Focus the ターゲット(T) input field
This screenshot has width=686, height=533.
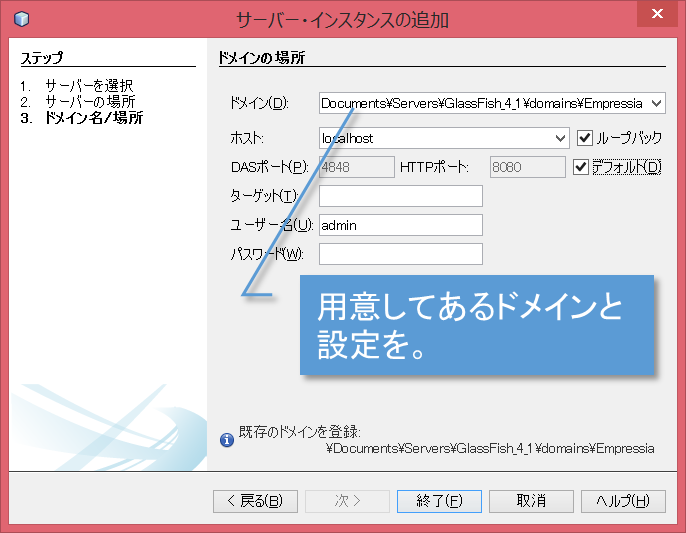401,196
